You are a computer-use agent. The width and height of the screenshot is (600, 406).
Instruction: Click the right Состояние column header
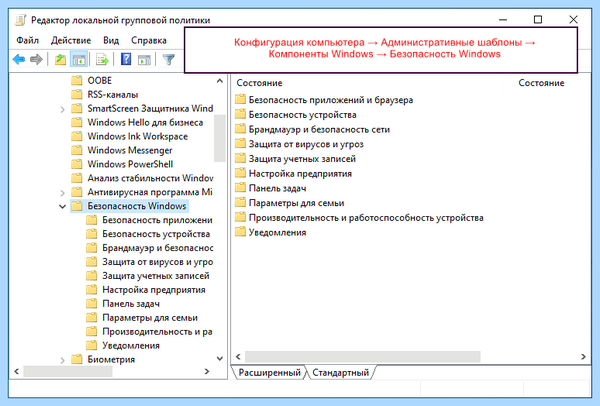[x=541, y=83]
